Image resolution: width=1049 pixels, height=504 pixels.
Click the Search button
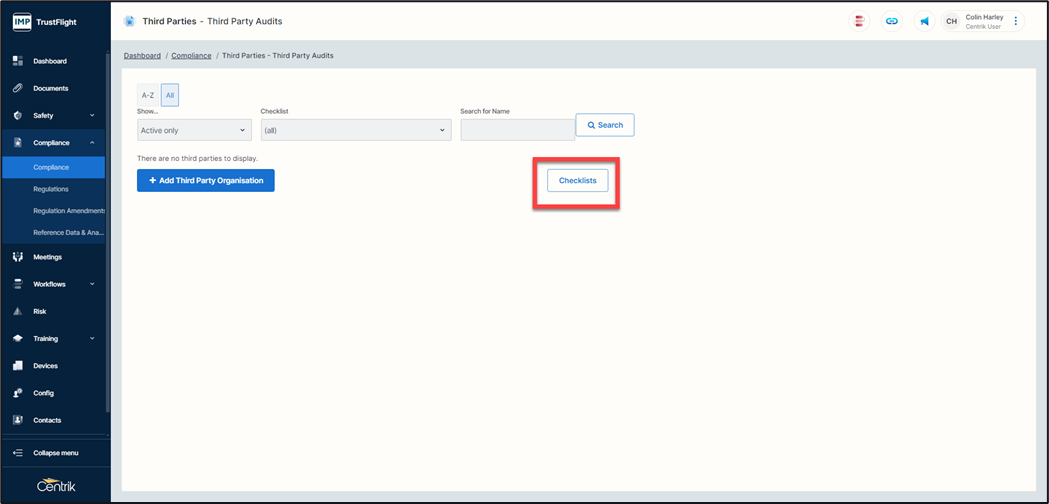click(x=605, y=125)
